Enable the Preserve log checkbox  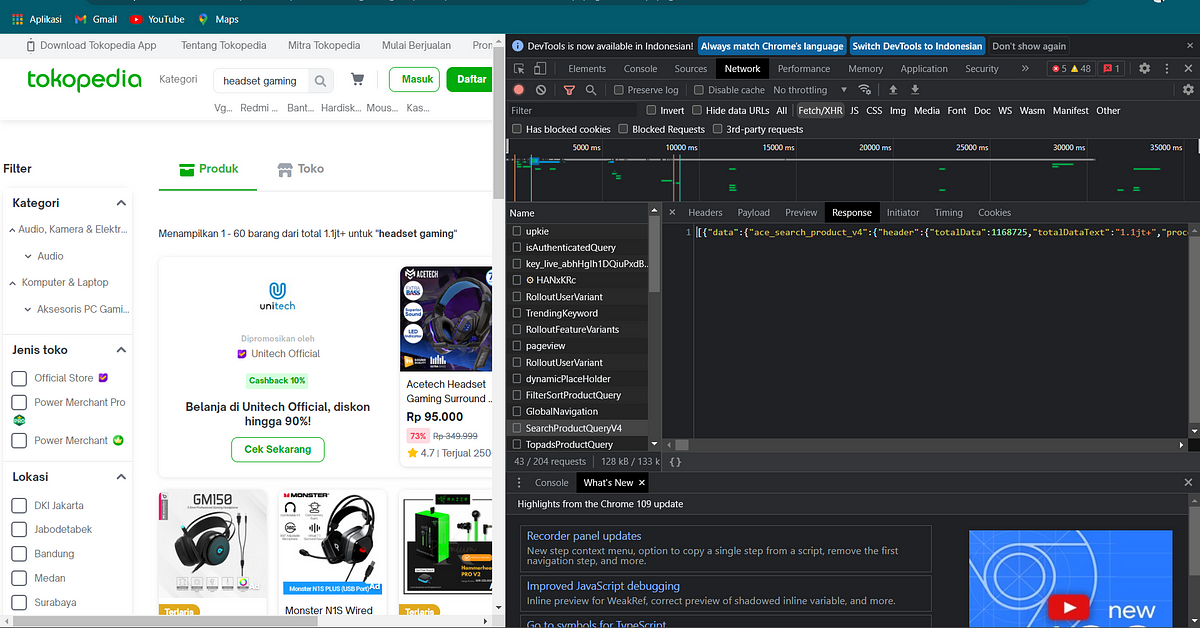click(619, 90)
